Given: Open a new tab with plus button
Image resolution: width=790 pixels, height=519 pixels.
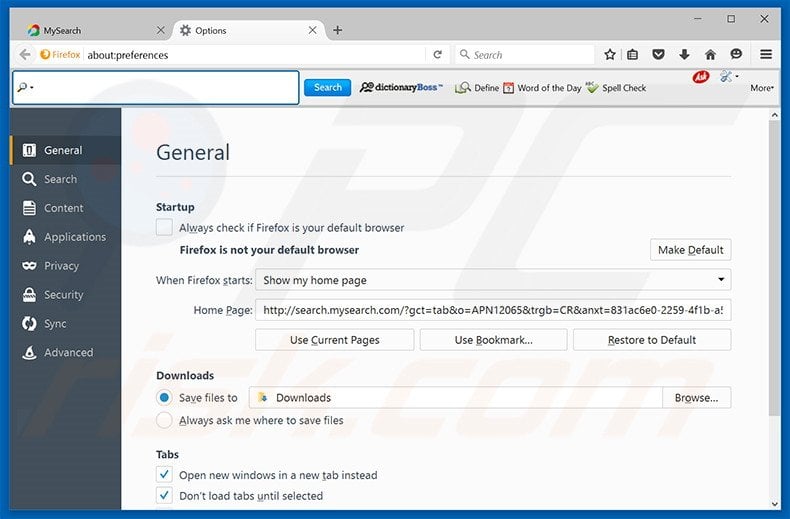Looking at the screenshot, I should pos(338,30).
